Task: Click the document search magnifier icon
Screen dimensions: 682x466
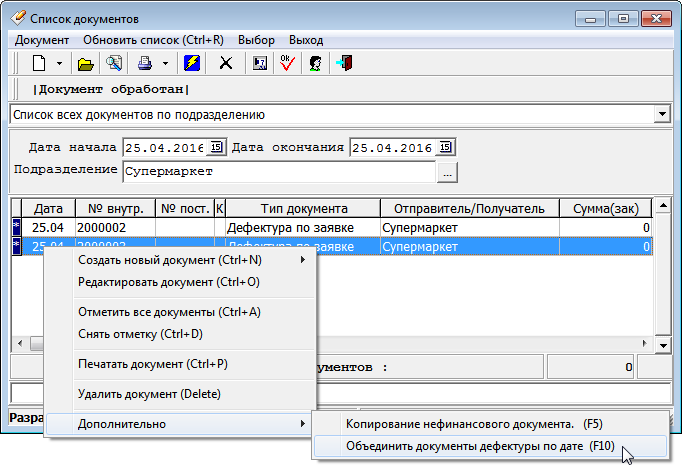Action: 114,64
